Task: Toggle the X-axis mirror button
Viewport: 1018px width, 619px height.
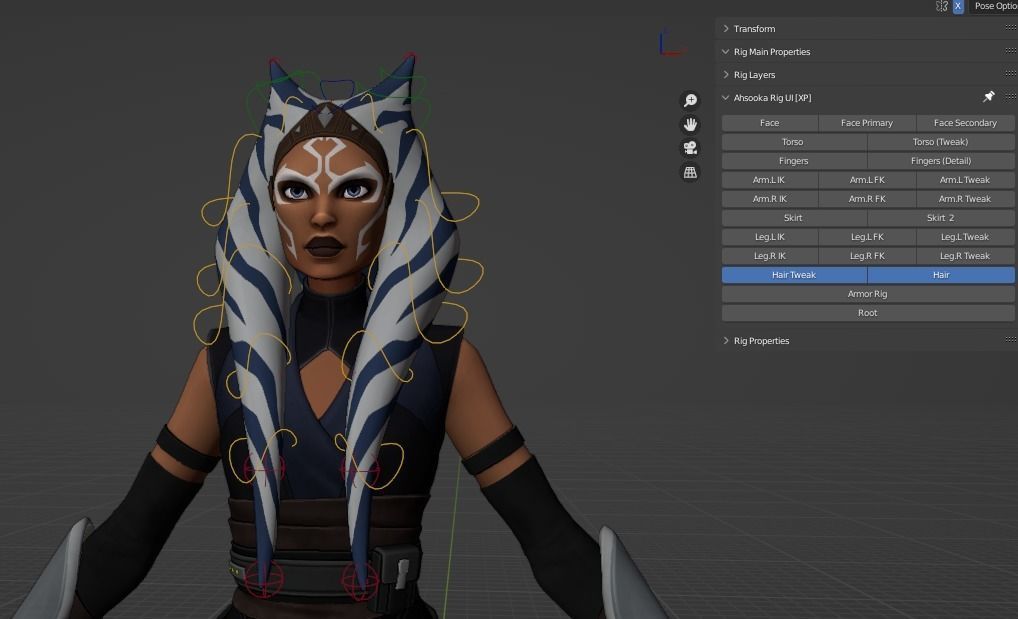Action: point(958,6)
